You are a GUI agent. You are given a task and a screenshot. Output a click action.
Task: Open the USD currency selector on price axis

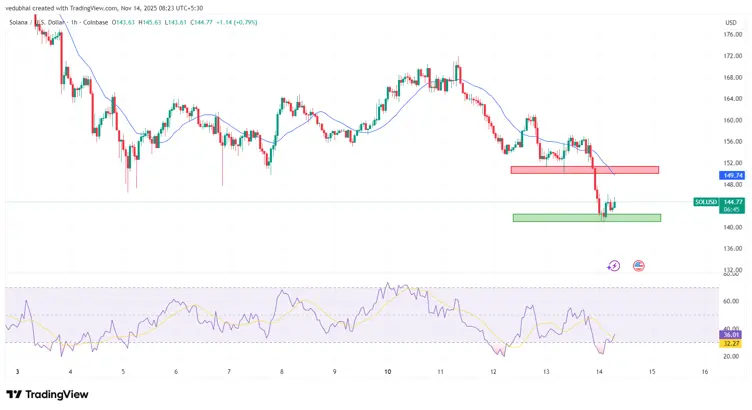730,21
